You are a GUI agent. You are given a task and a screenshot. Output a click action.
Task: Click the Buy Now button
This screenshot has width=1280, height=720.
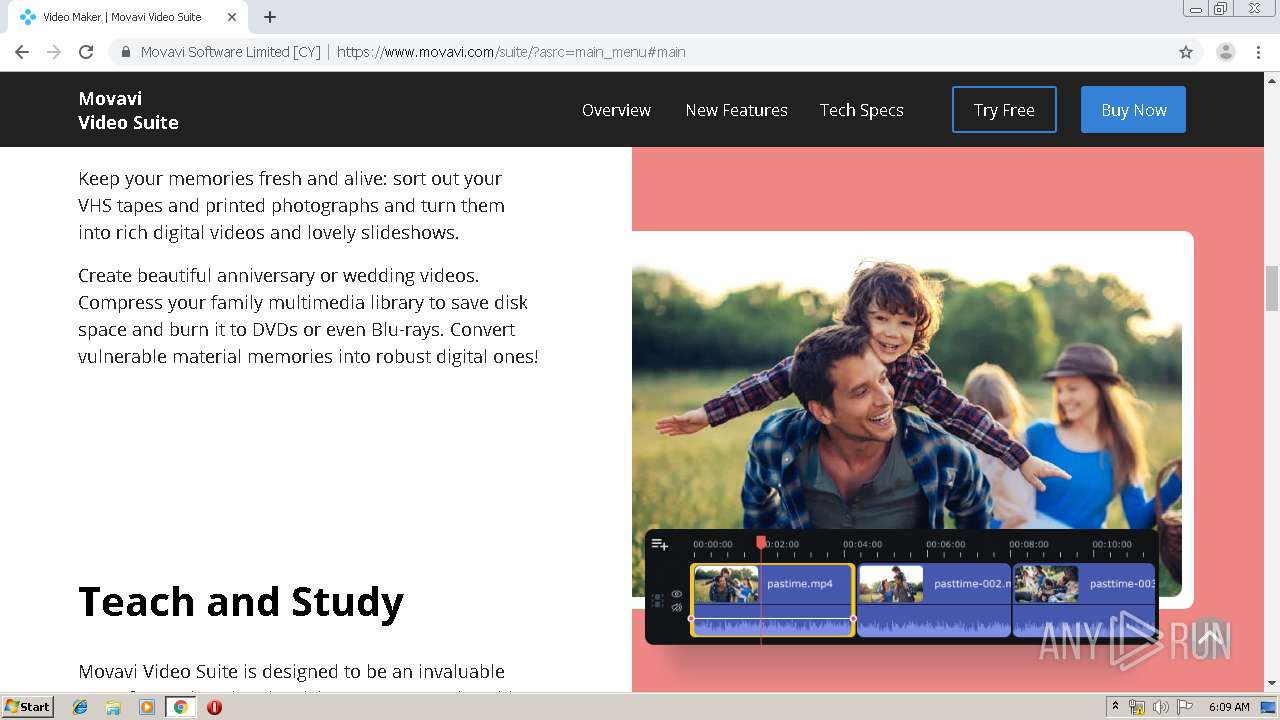click(1133, 110)
